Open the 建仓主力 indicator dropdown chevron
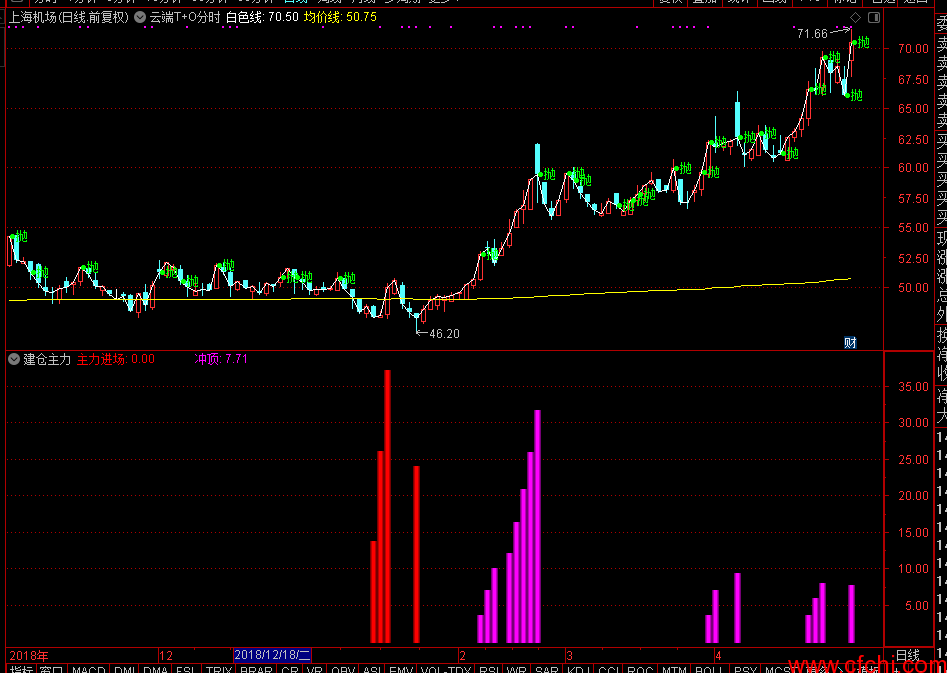Image resolution: width=947 pixels, height=673 pixels. coord(14,360)
